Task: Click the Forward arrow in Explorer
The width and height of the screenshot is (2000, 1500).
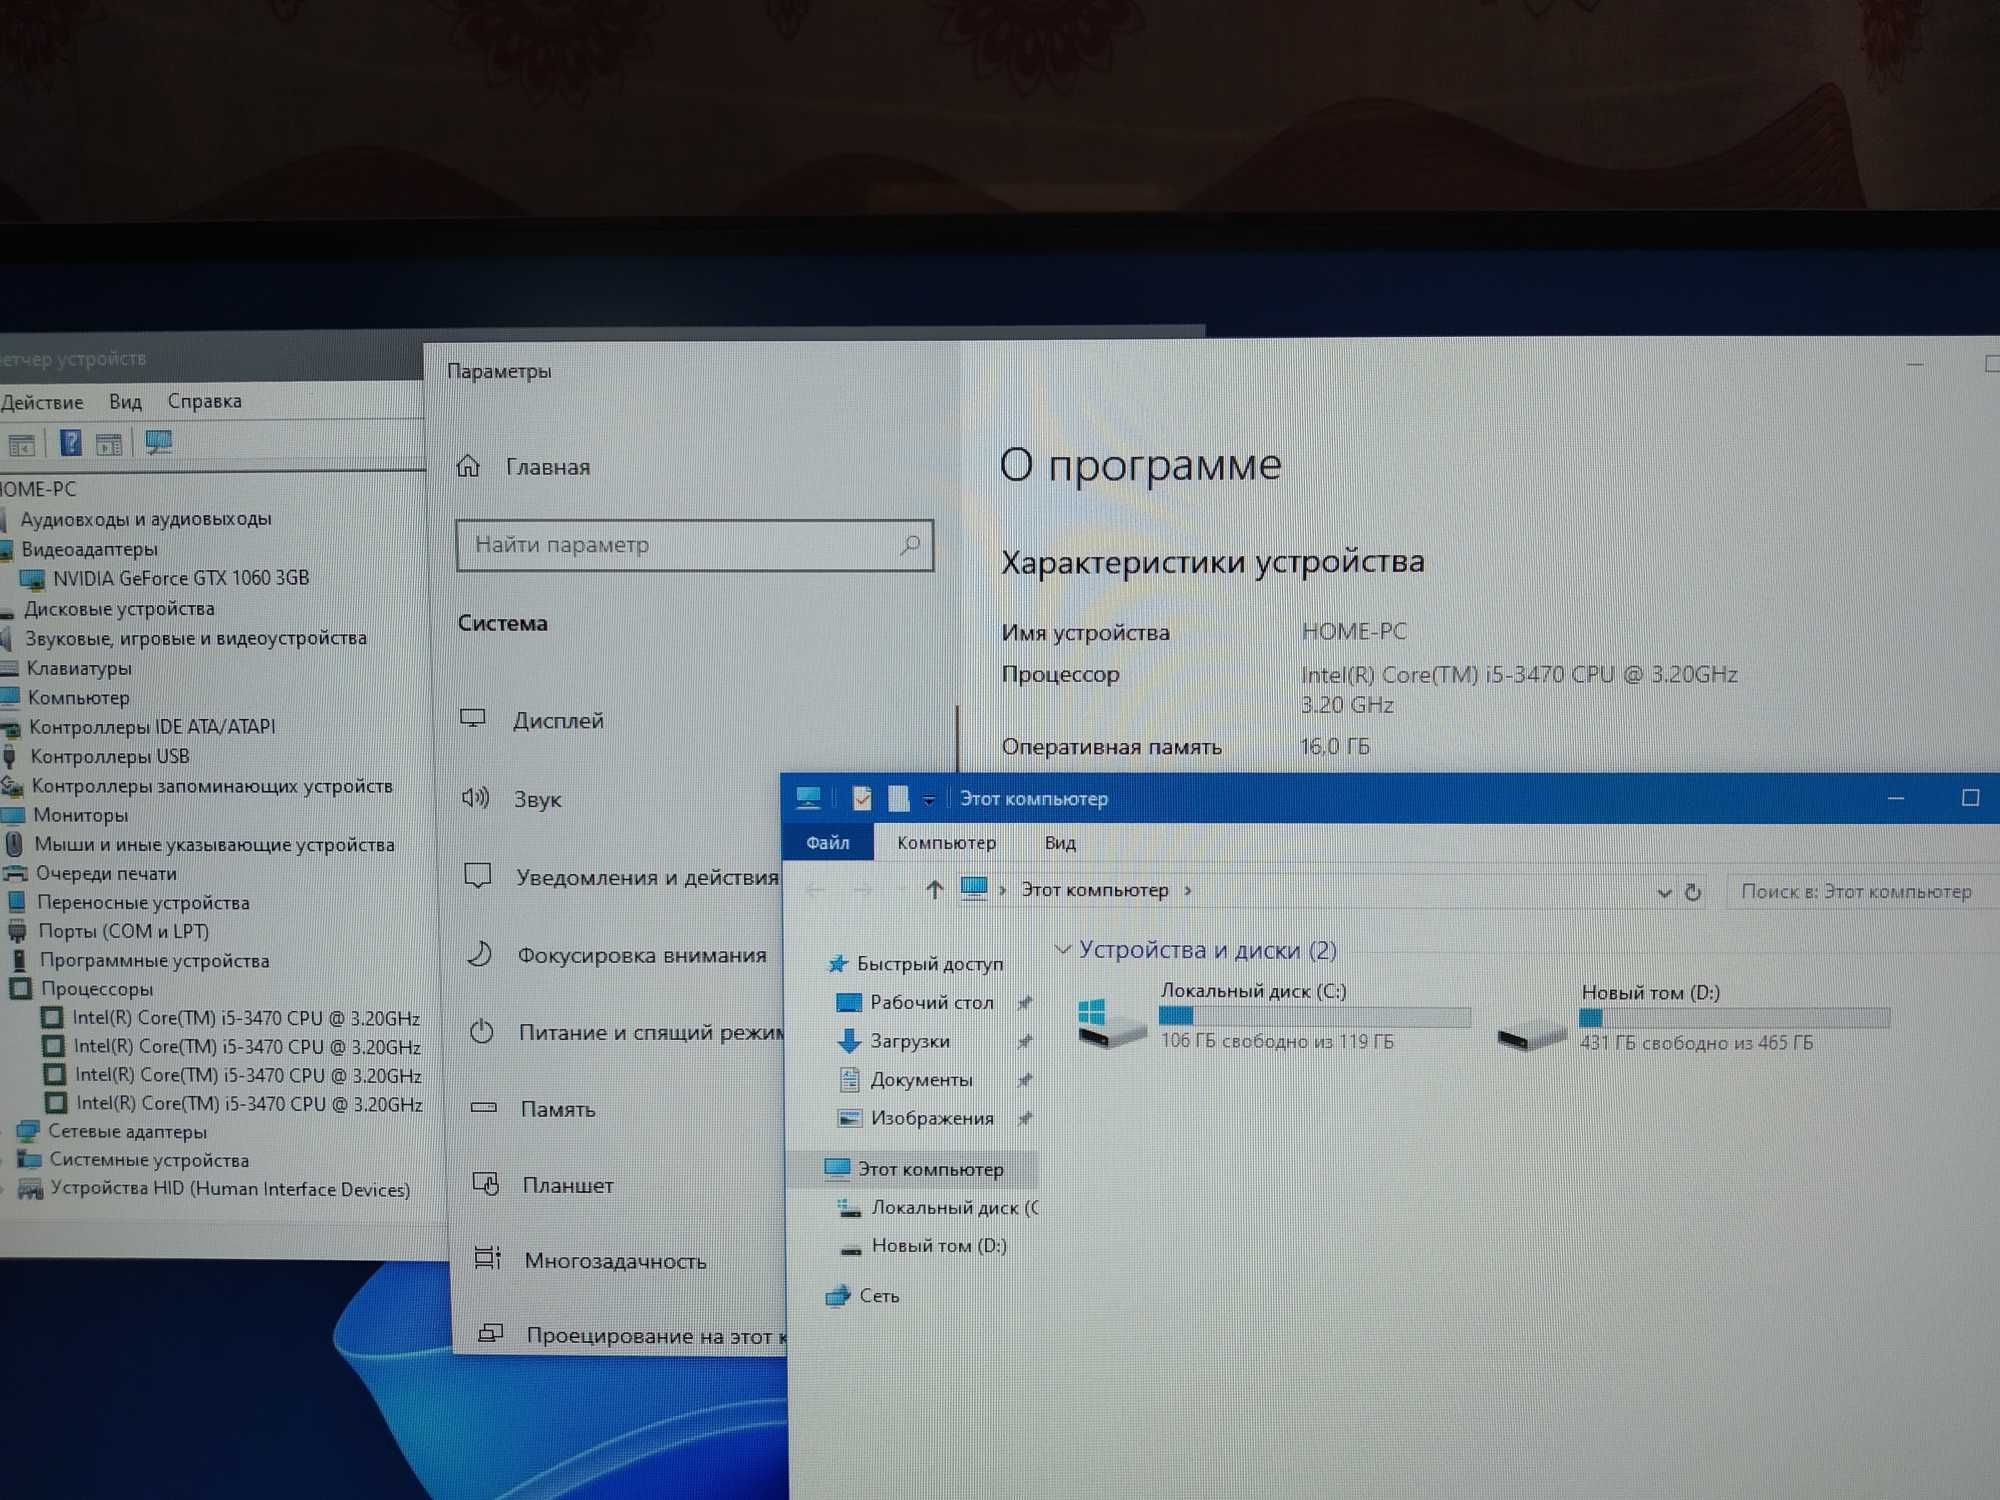Action: [863, 889]
